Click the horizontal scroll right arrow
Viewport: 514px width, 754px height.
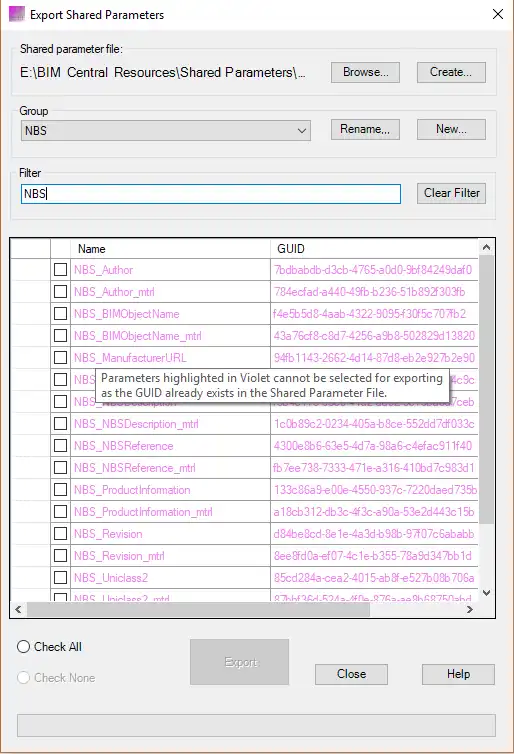tap(470, 609)
